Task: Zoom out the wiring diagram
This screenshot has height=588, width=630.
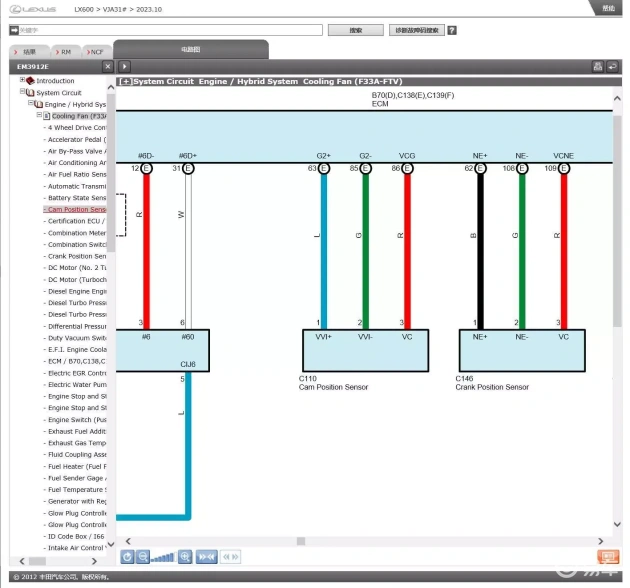Action: [143, 557]
